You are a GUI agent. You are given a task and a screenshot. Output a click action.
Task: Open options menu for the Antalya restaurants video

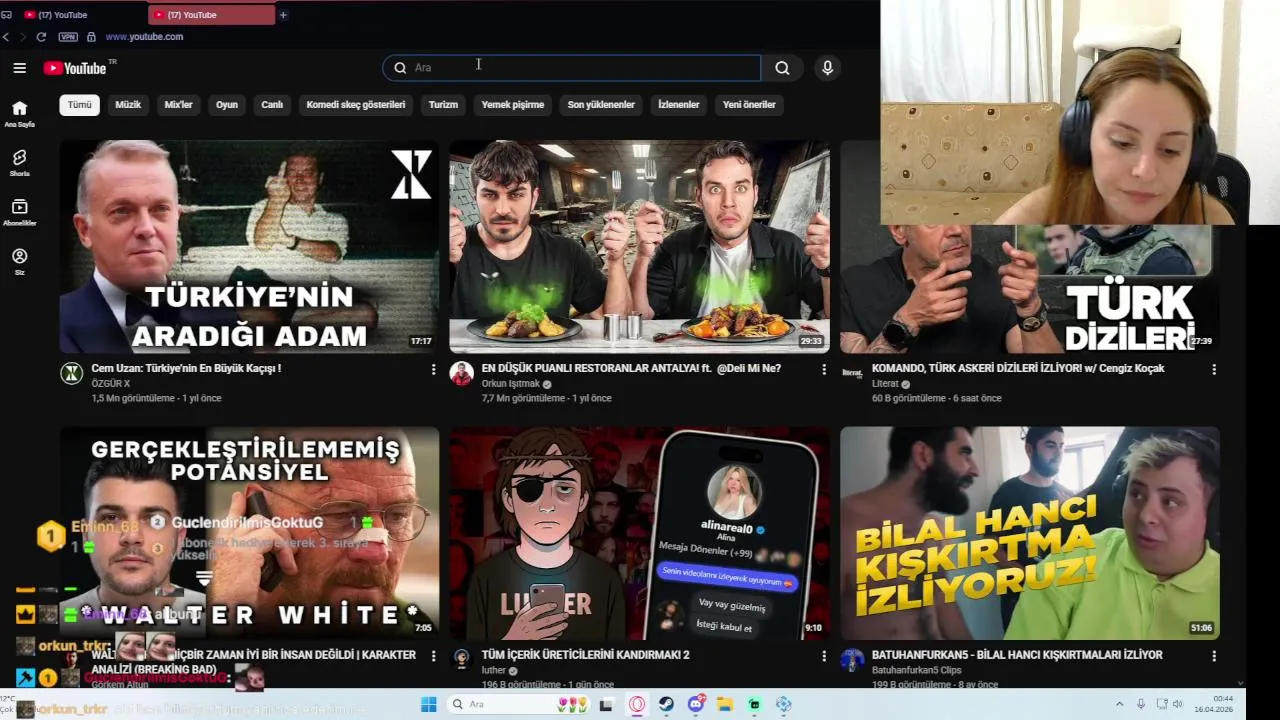tap(824, 369)
